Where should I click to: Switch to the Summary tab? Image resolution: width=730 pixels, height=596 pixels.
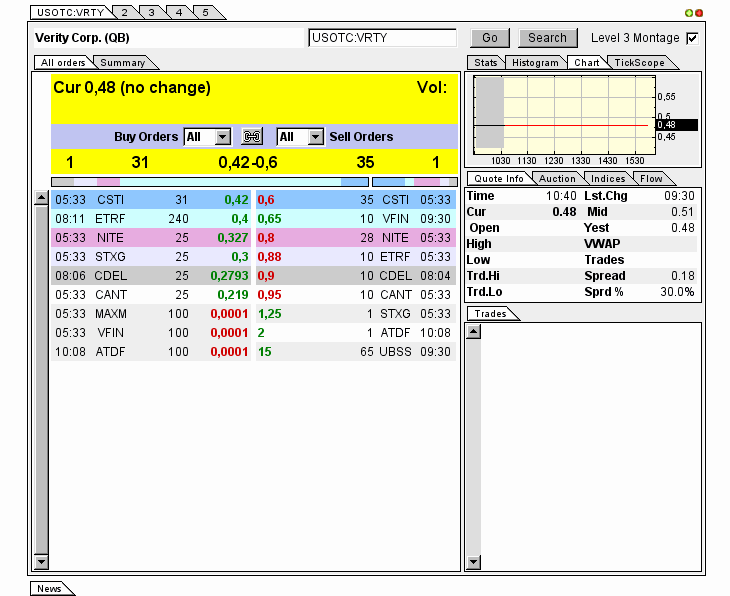[x=122, y=63]
